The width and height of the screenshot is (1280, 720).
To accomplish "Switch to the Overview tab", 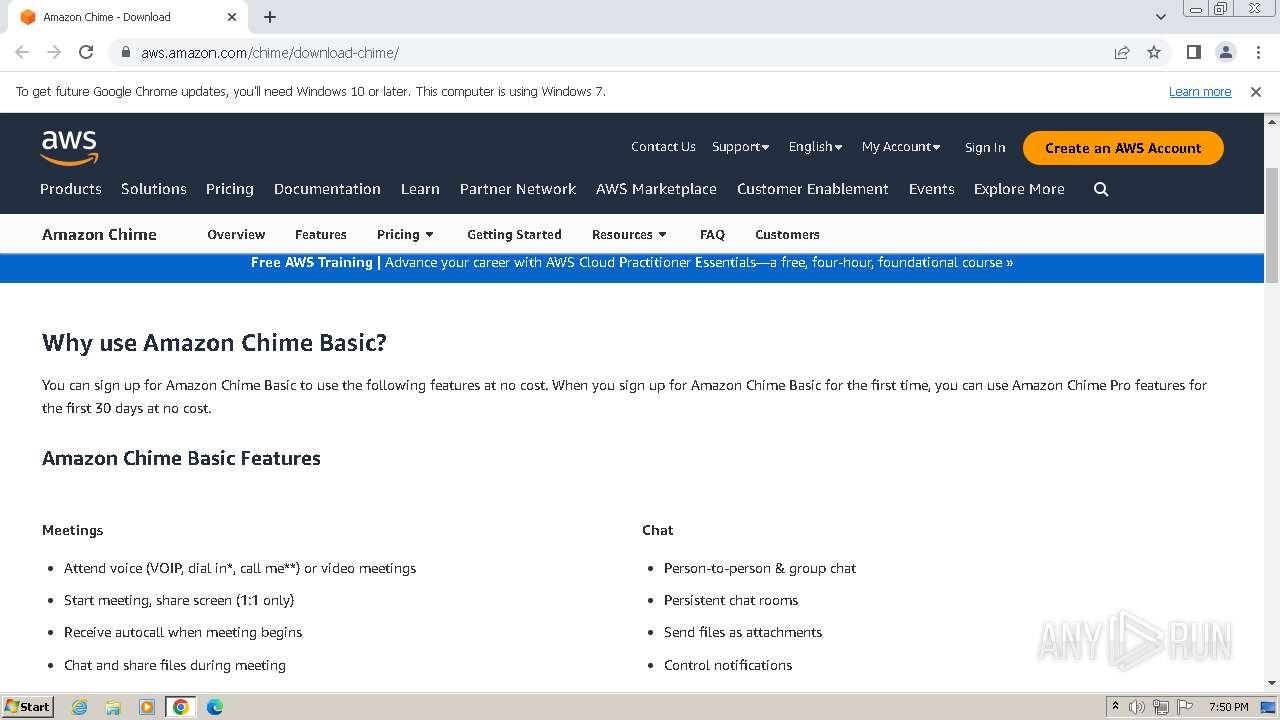I will coord(236,235).
